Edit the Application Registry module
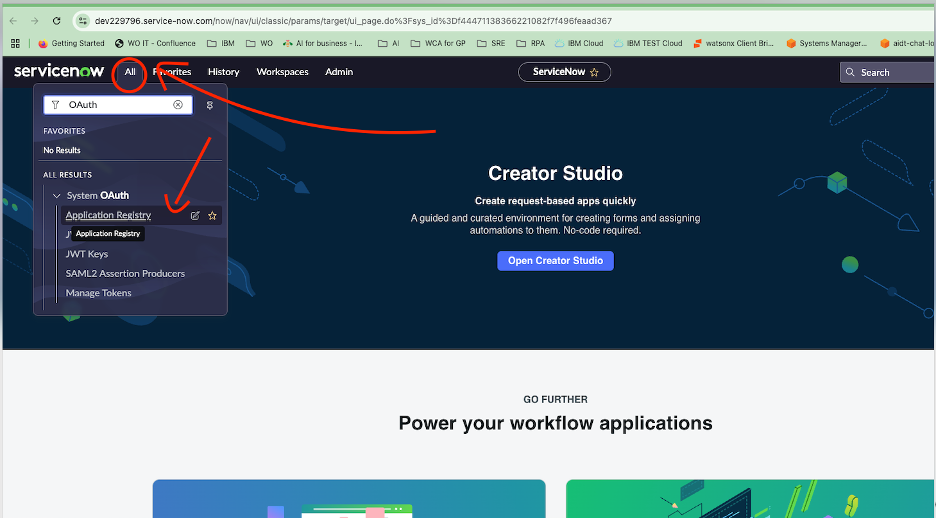936x518 pixels. coord(195,215)
